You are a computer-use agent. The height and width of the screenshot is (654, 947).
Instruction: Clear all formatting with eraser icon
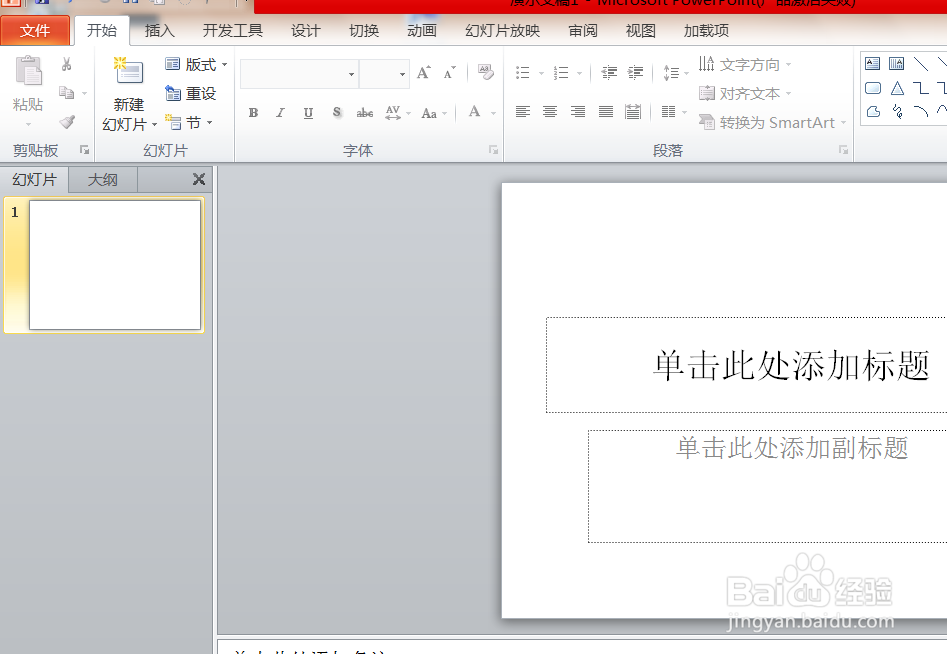pos(486,72)
